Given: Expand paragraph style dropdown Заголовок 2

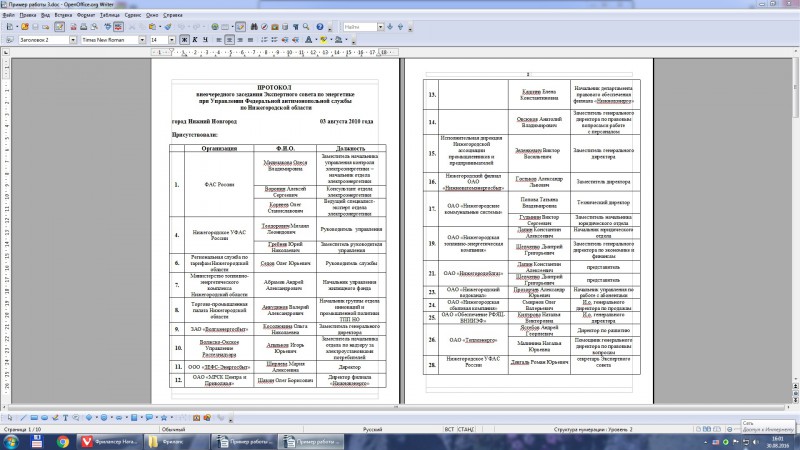Looking at the screenshot, I should 73,40.
